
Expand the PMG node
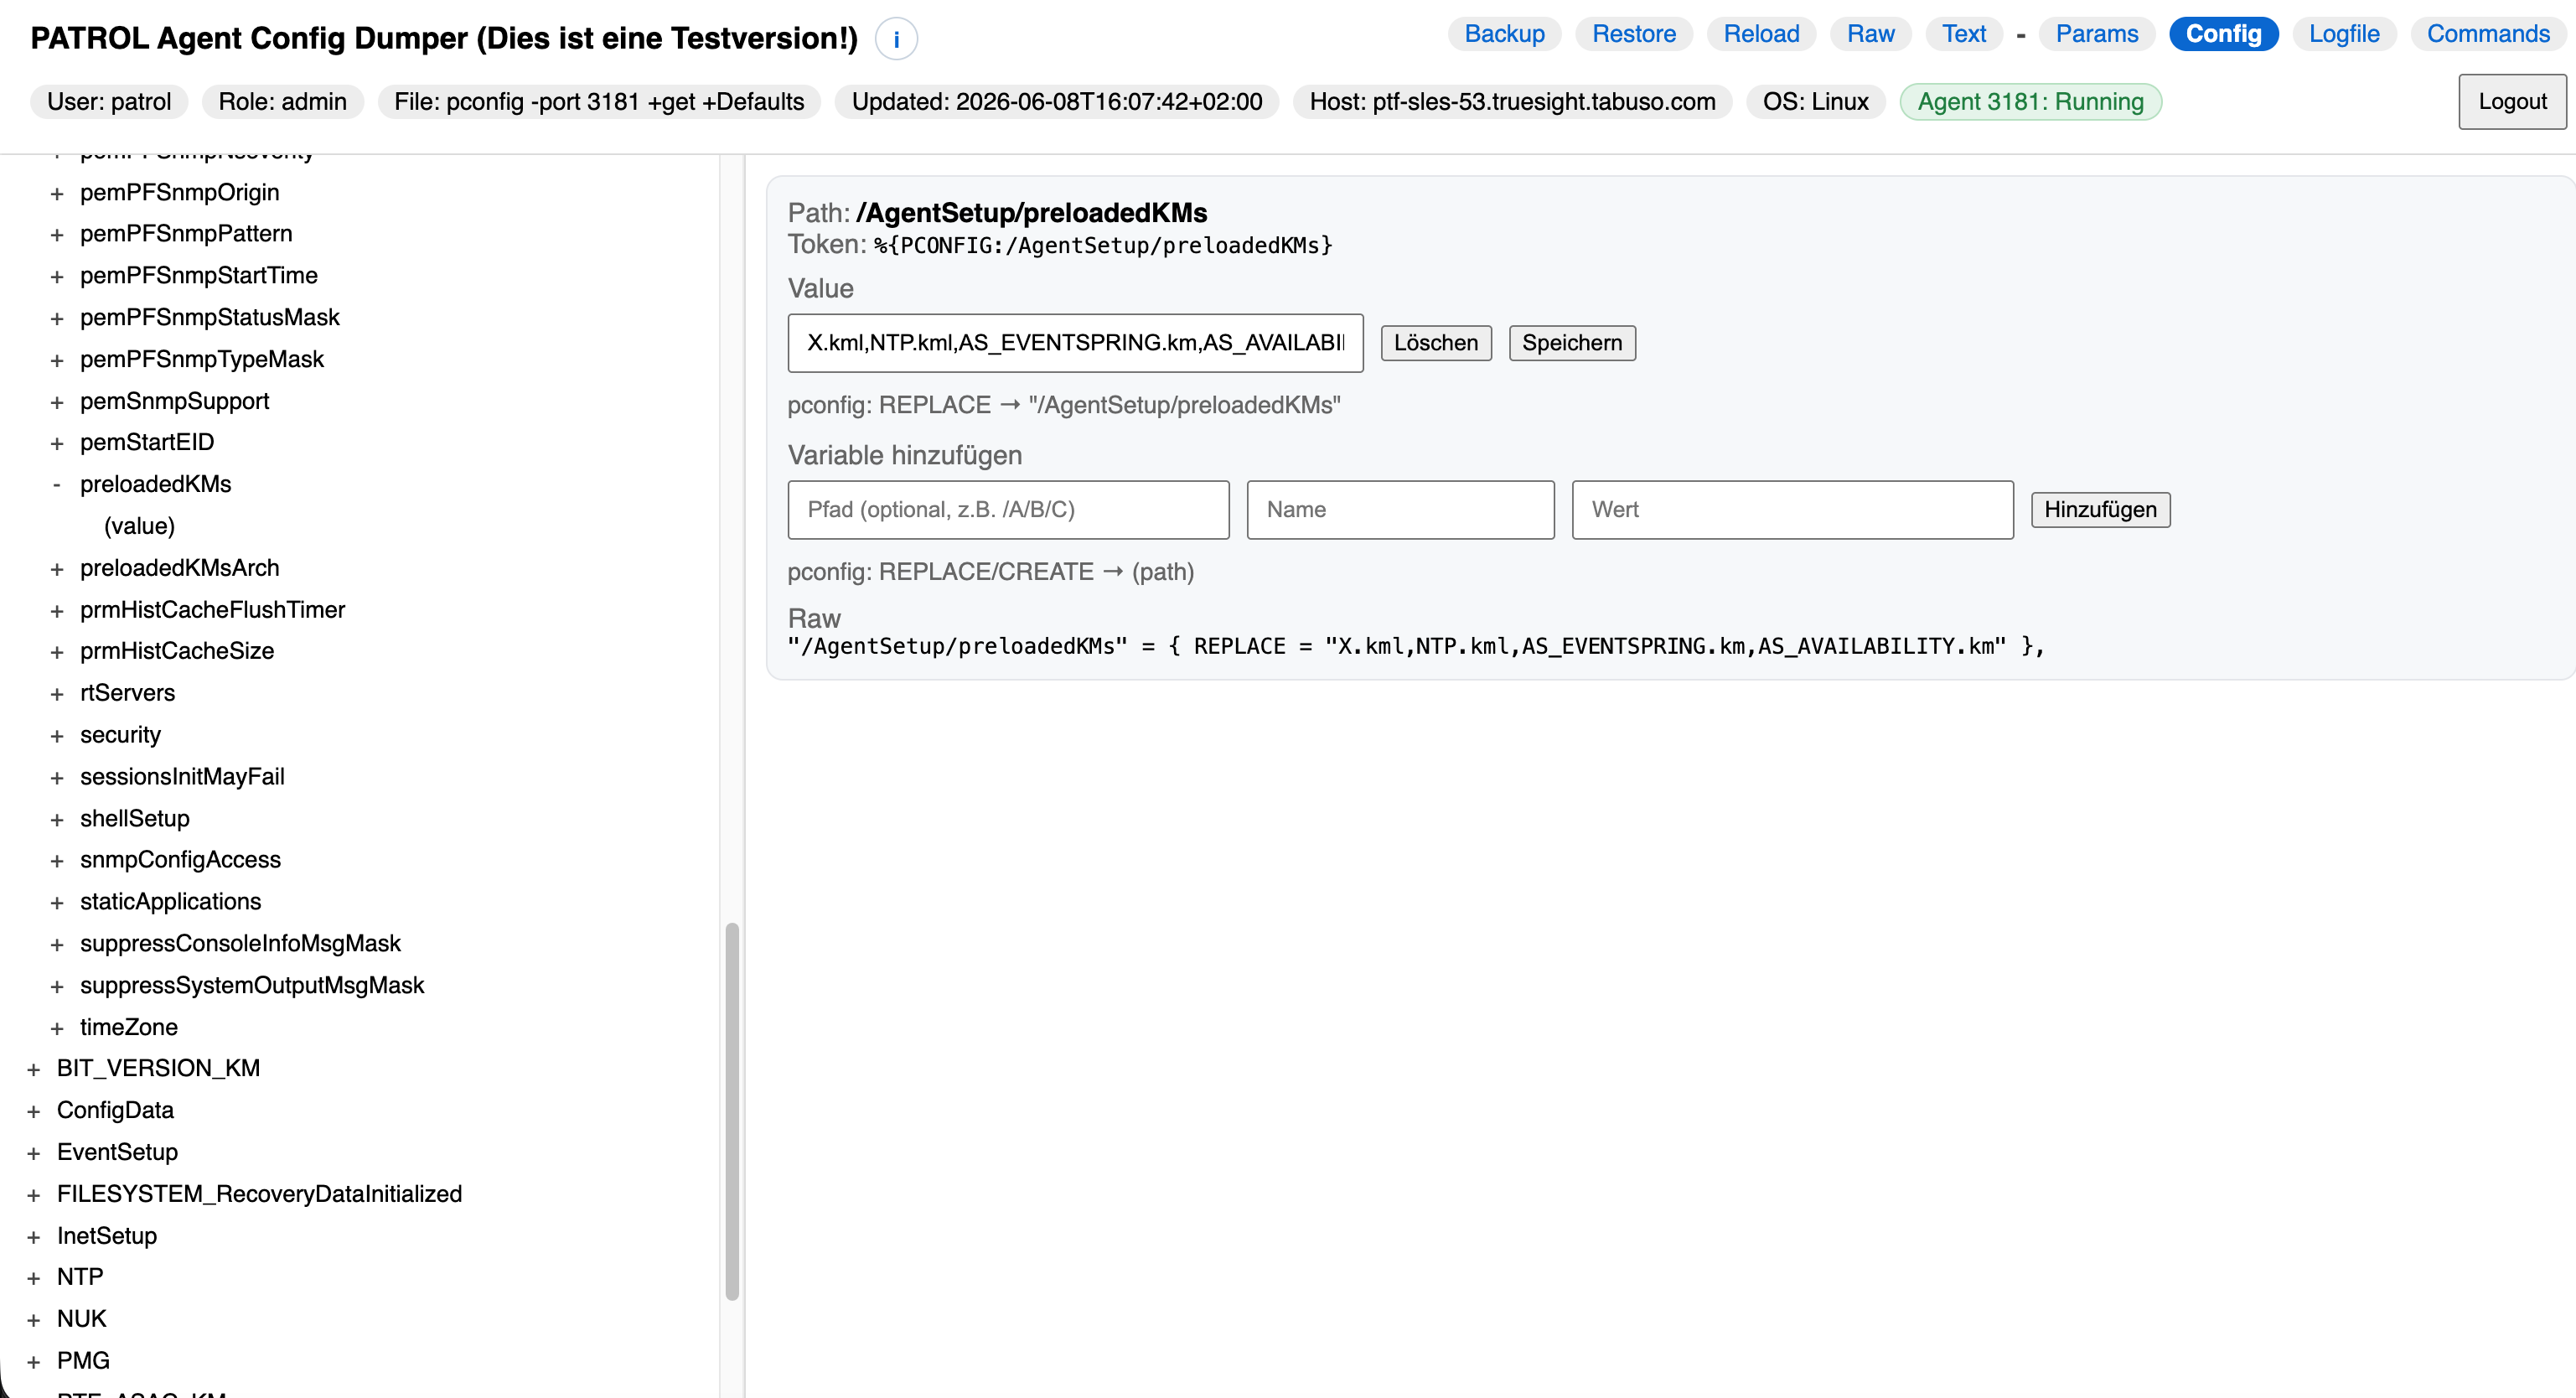[34, 1364]
